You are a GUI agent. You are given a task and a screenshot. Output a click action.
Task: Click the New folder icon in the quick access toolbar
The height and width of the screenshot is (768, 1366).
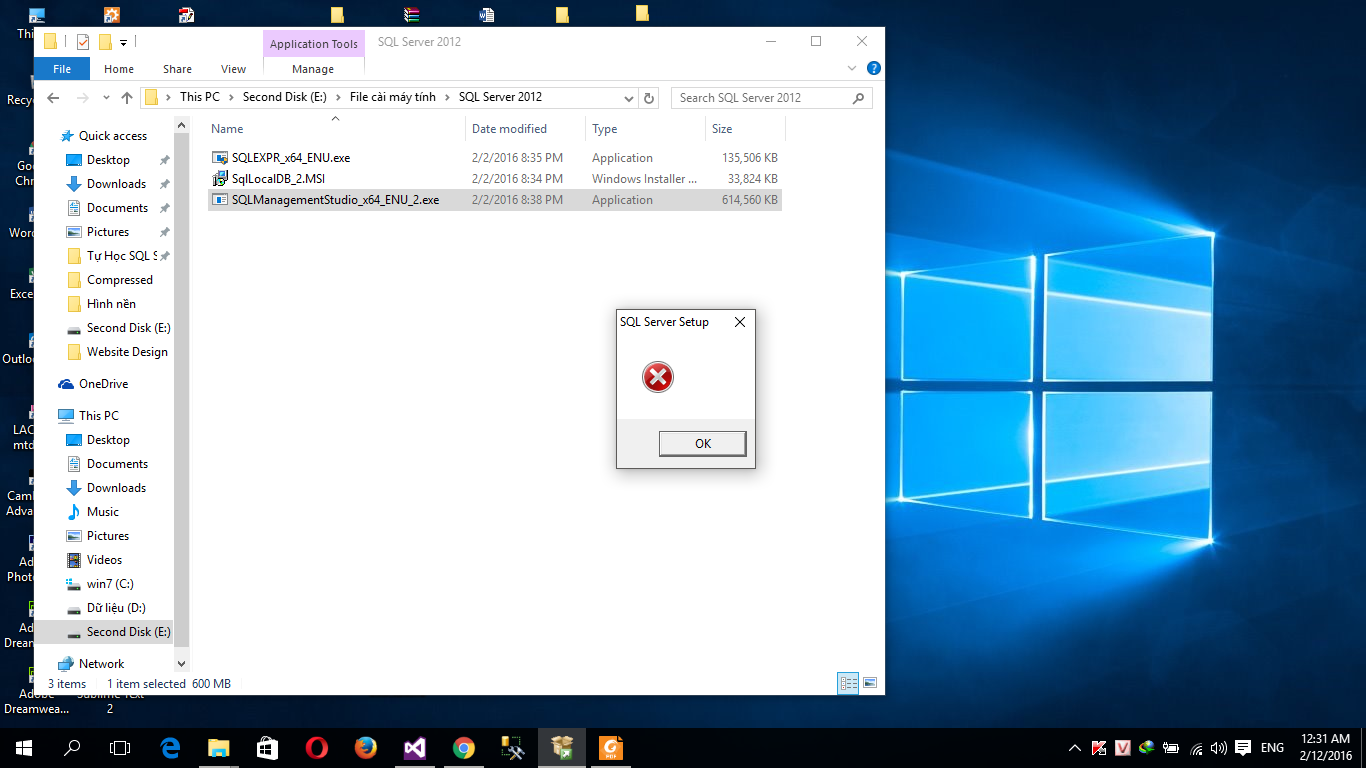104,42
